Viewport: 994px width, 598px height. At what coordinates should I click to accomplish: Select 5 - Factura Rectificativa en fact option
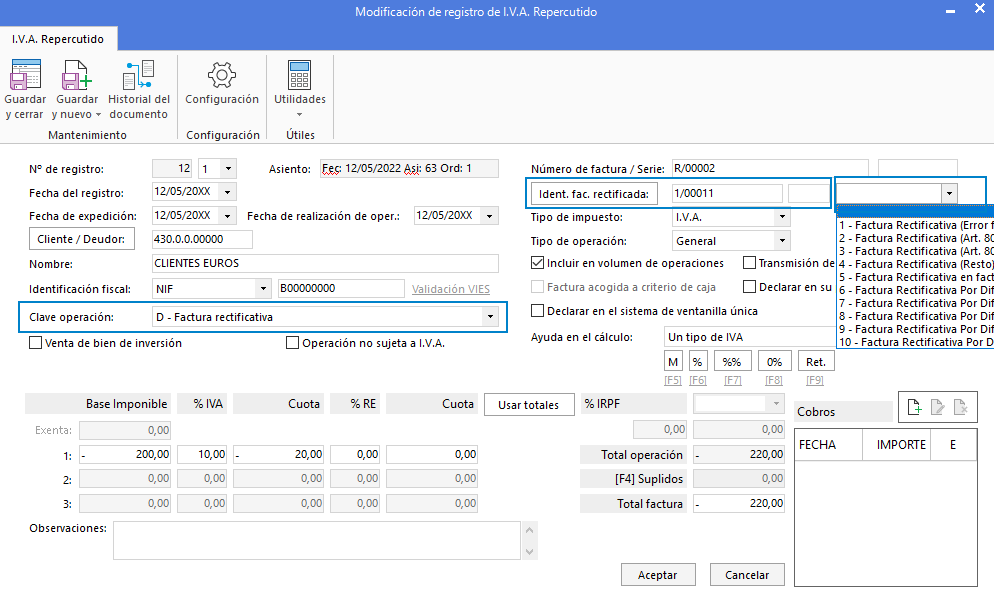click(916, 277)
